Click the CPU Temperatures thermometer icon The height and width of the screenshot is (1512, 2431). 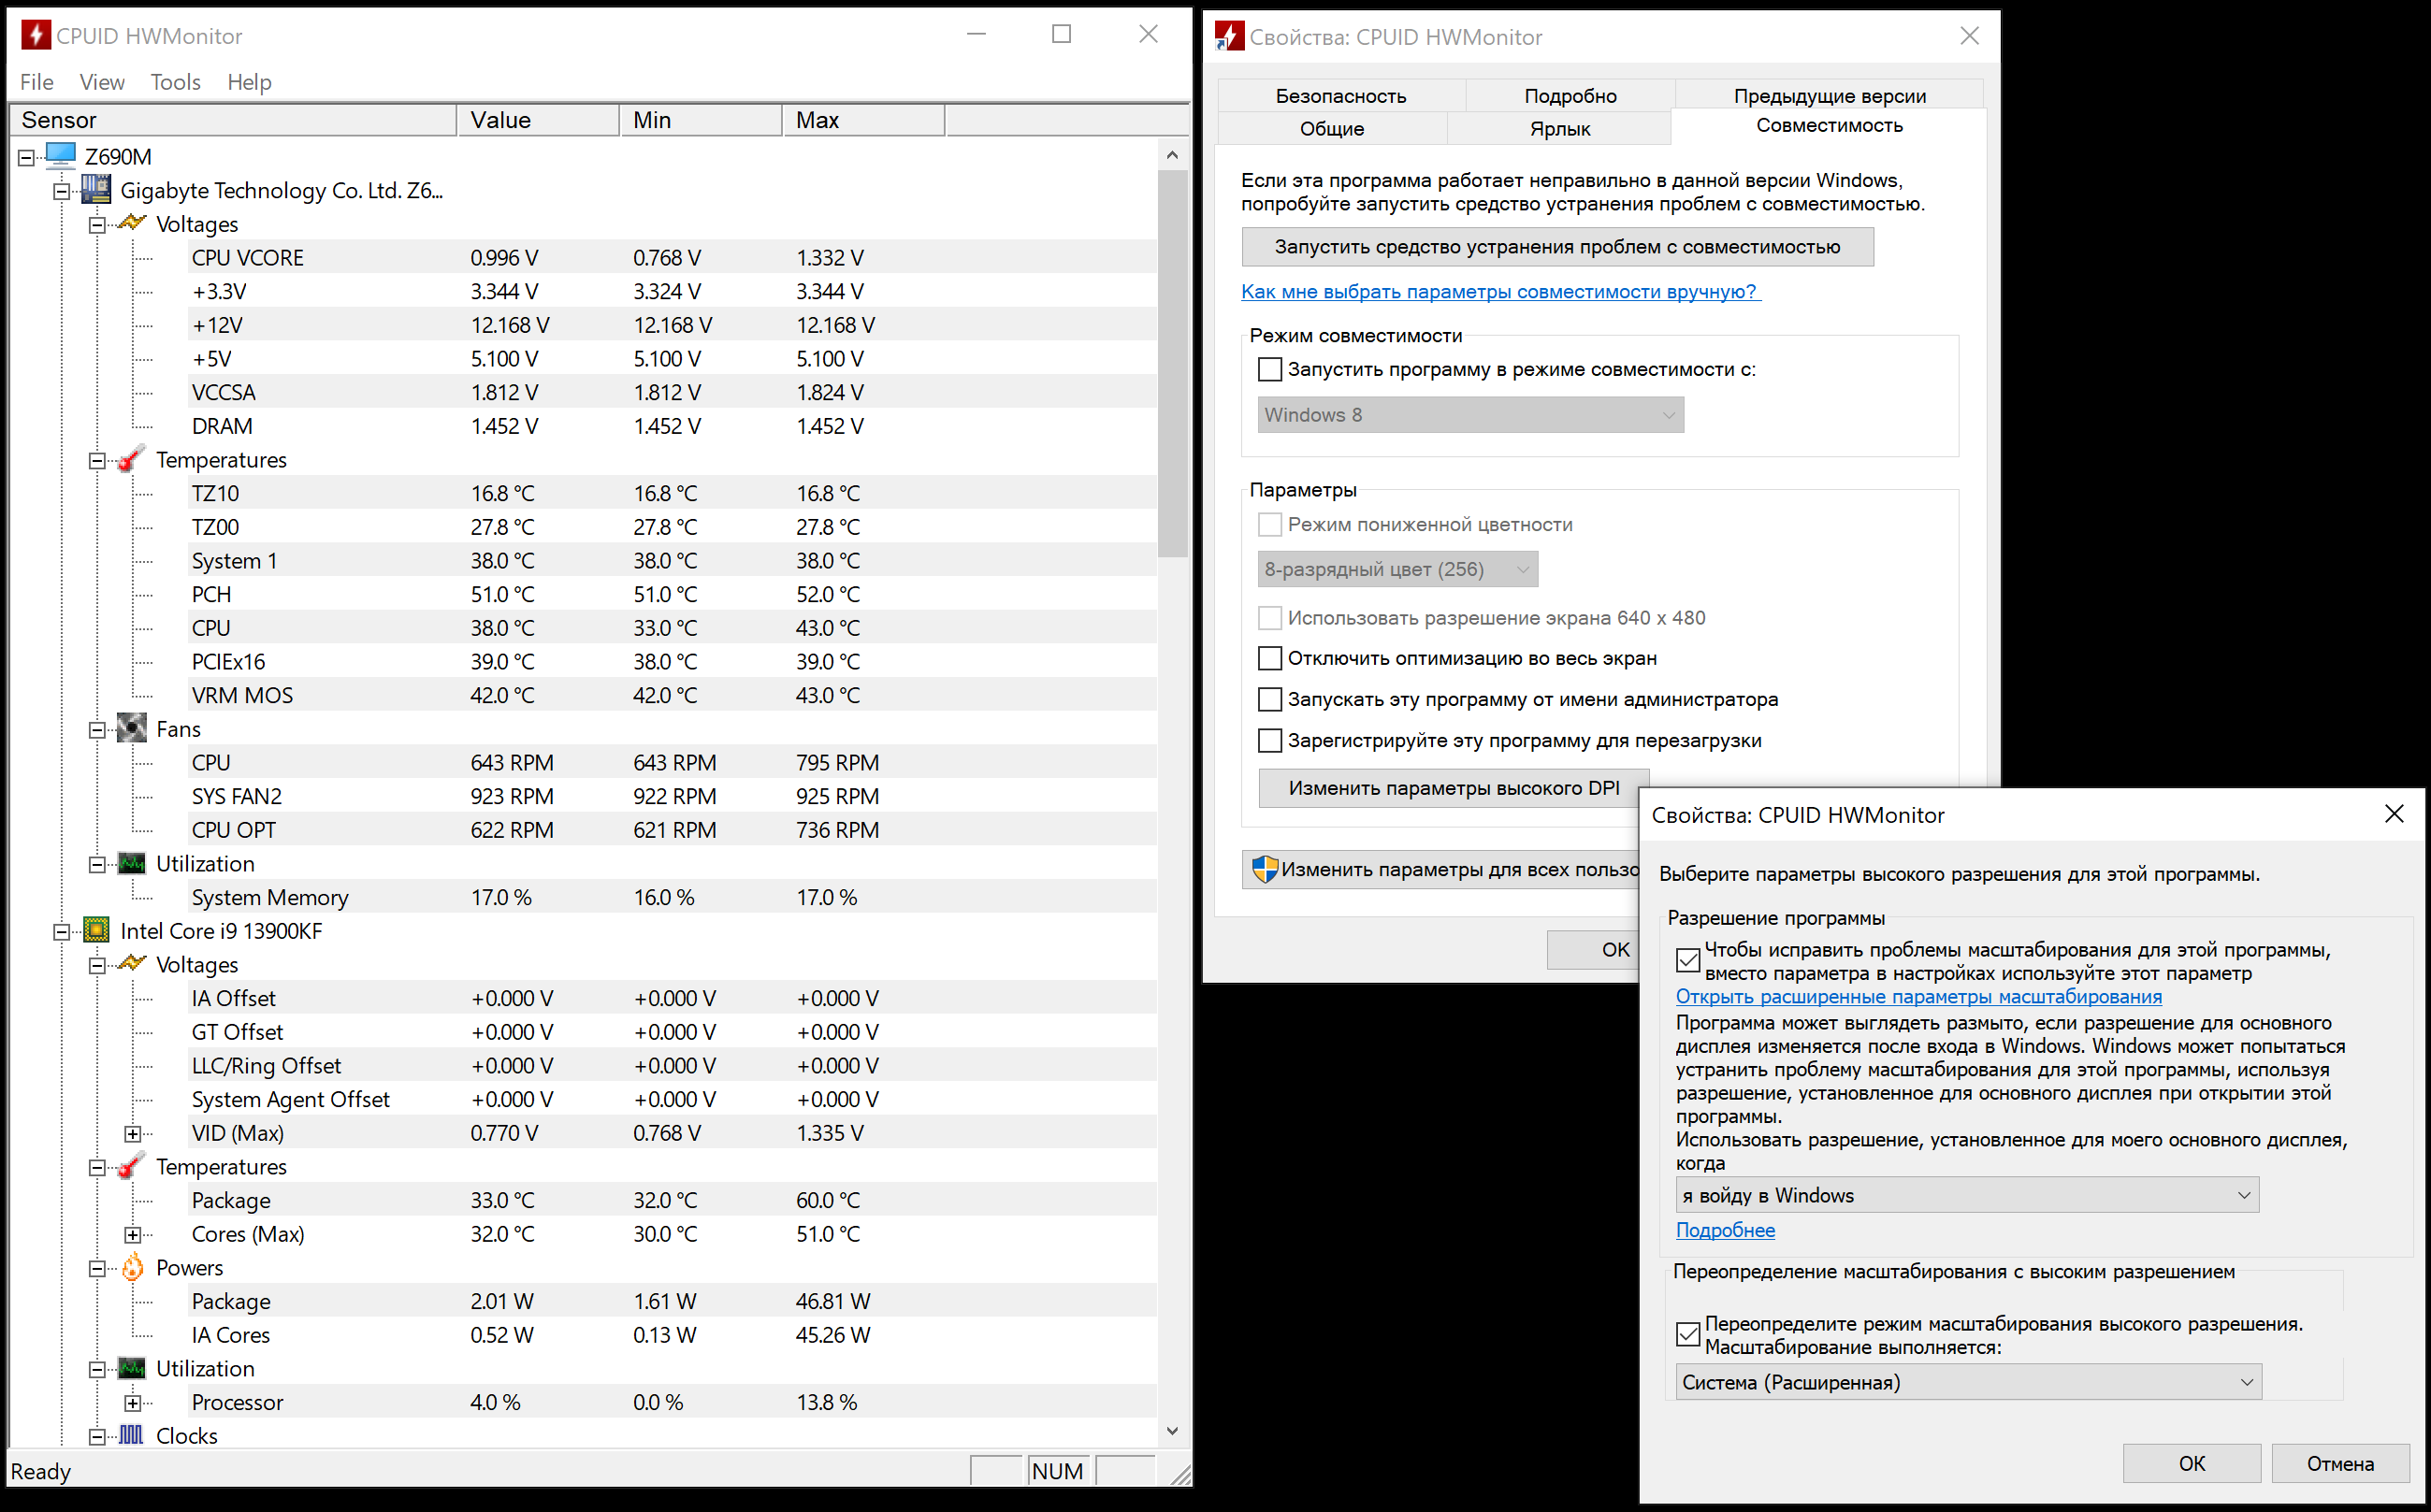[132, 1166]
